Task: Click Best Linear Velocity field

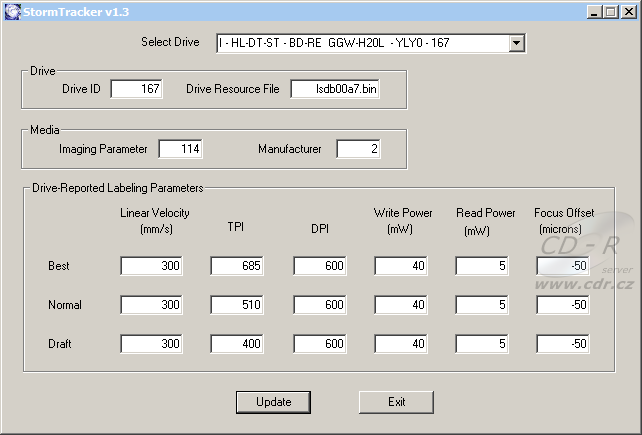Action: point(152,266)
